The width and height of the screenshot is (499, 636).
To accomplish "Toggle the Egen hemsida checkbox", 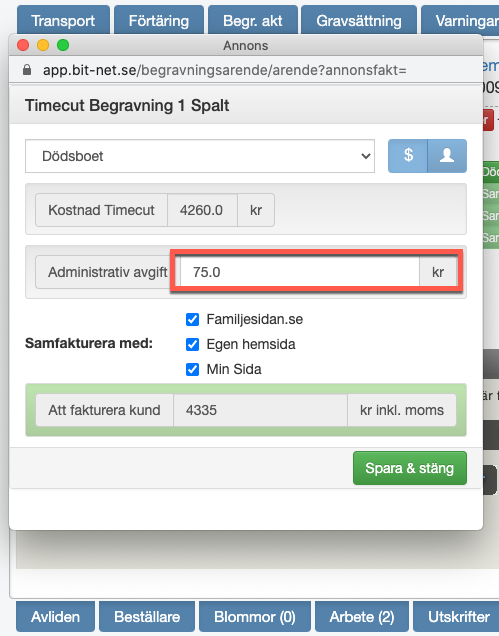I will 192,344.
